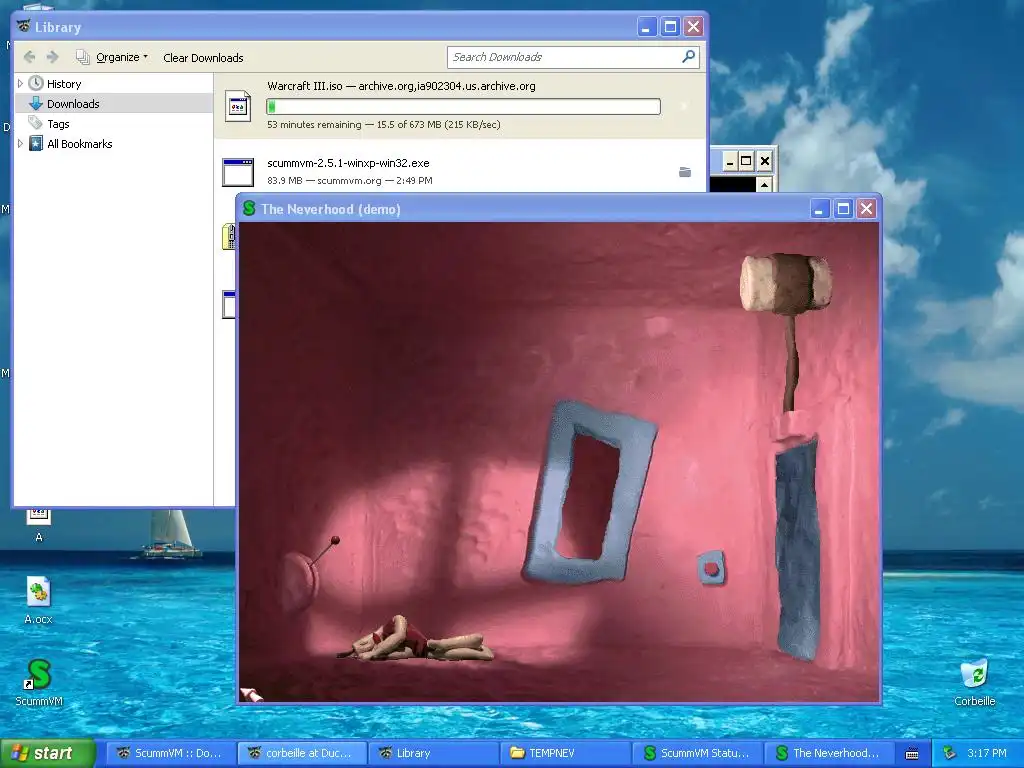Switch to The Neverhood taskbar item

(x=828, y=753)
